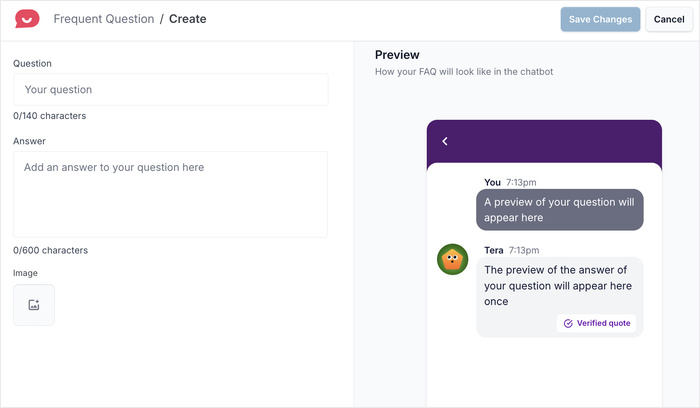700x408 pixels.
Task: Click the 'Tera' sender name
Action: tap(494, 250)
